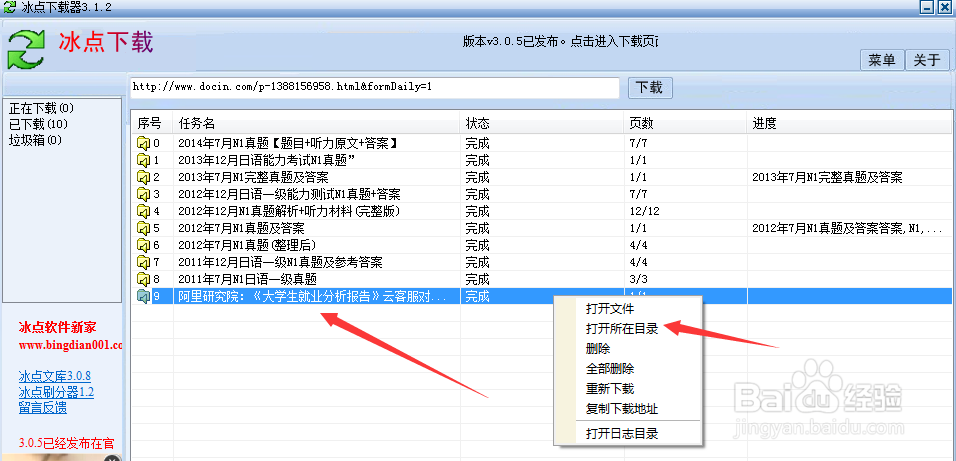Viewport: 956px width, 461px height.
Task: Click the folder icon of row 0
Action: [143, 144]
